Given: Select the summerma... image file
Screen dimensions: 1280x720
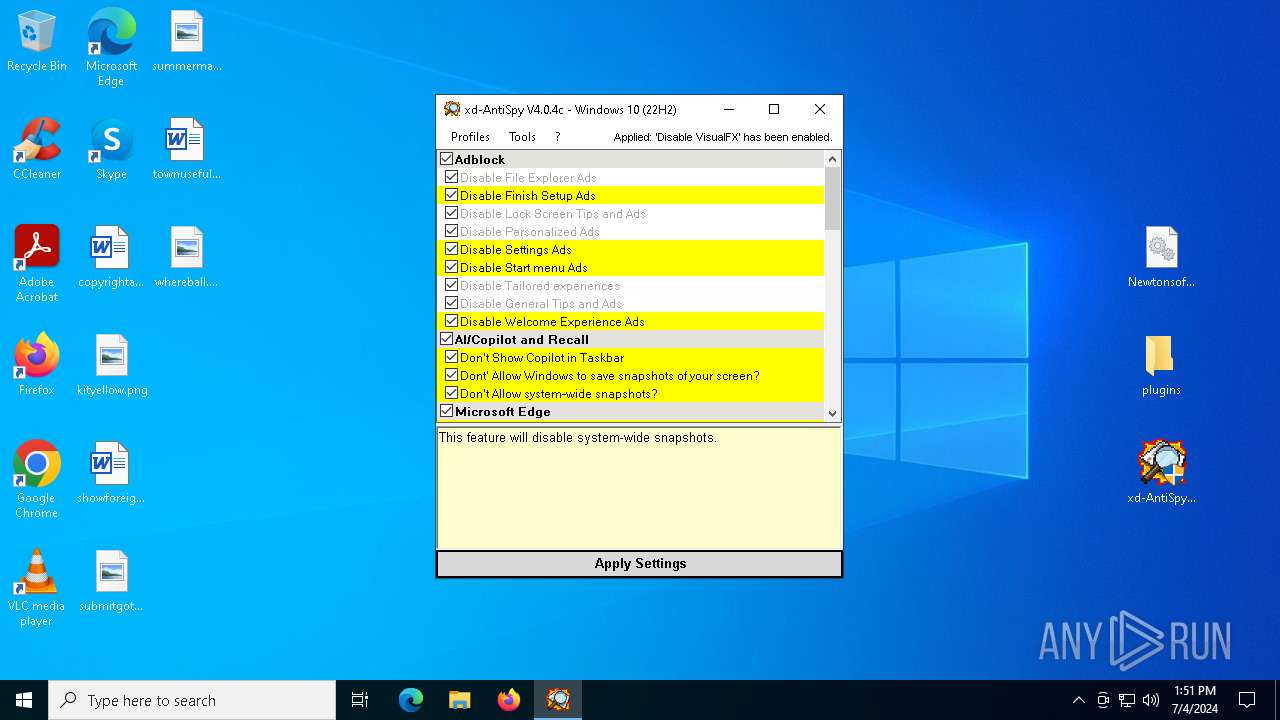Looking at the screenshot, I should tap(187, 42).
